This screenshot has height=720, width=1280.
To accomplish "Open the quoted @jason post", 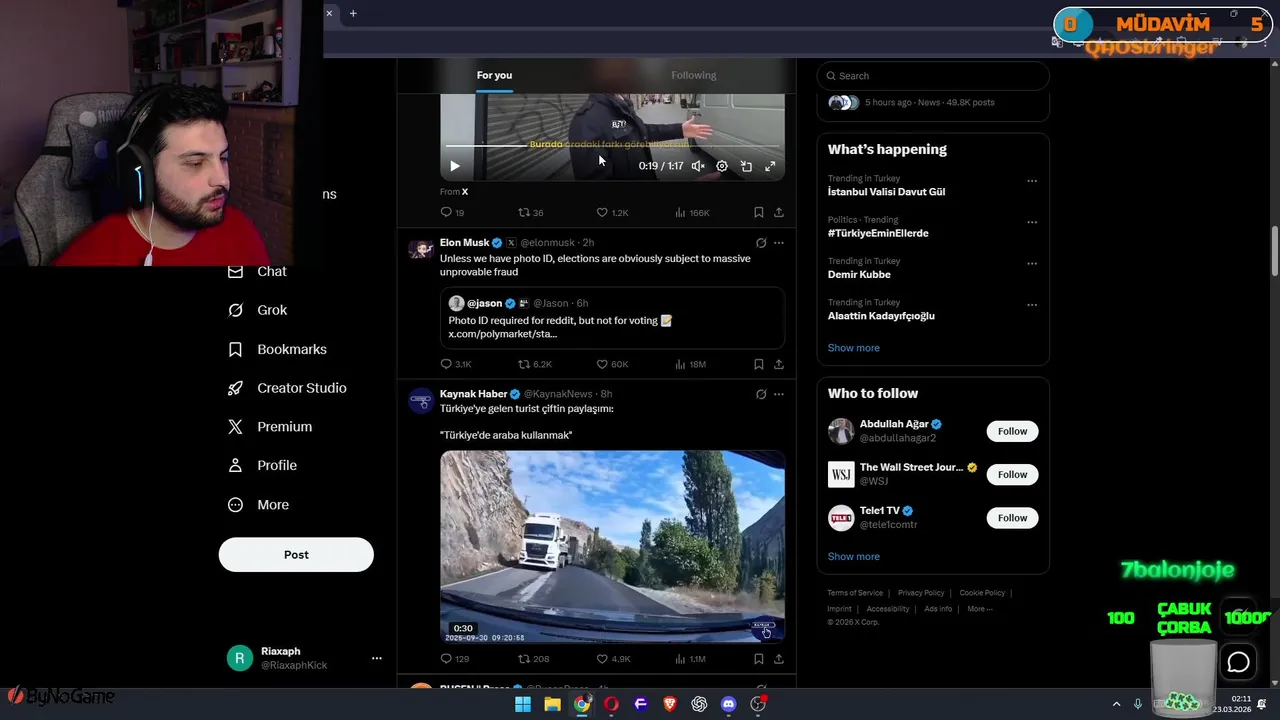I will pos(612,318).
